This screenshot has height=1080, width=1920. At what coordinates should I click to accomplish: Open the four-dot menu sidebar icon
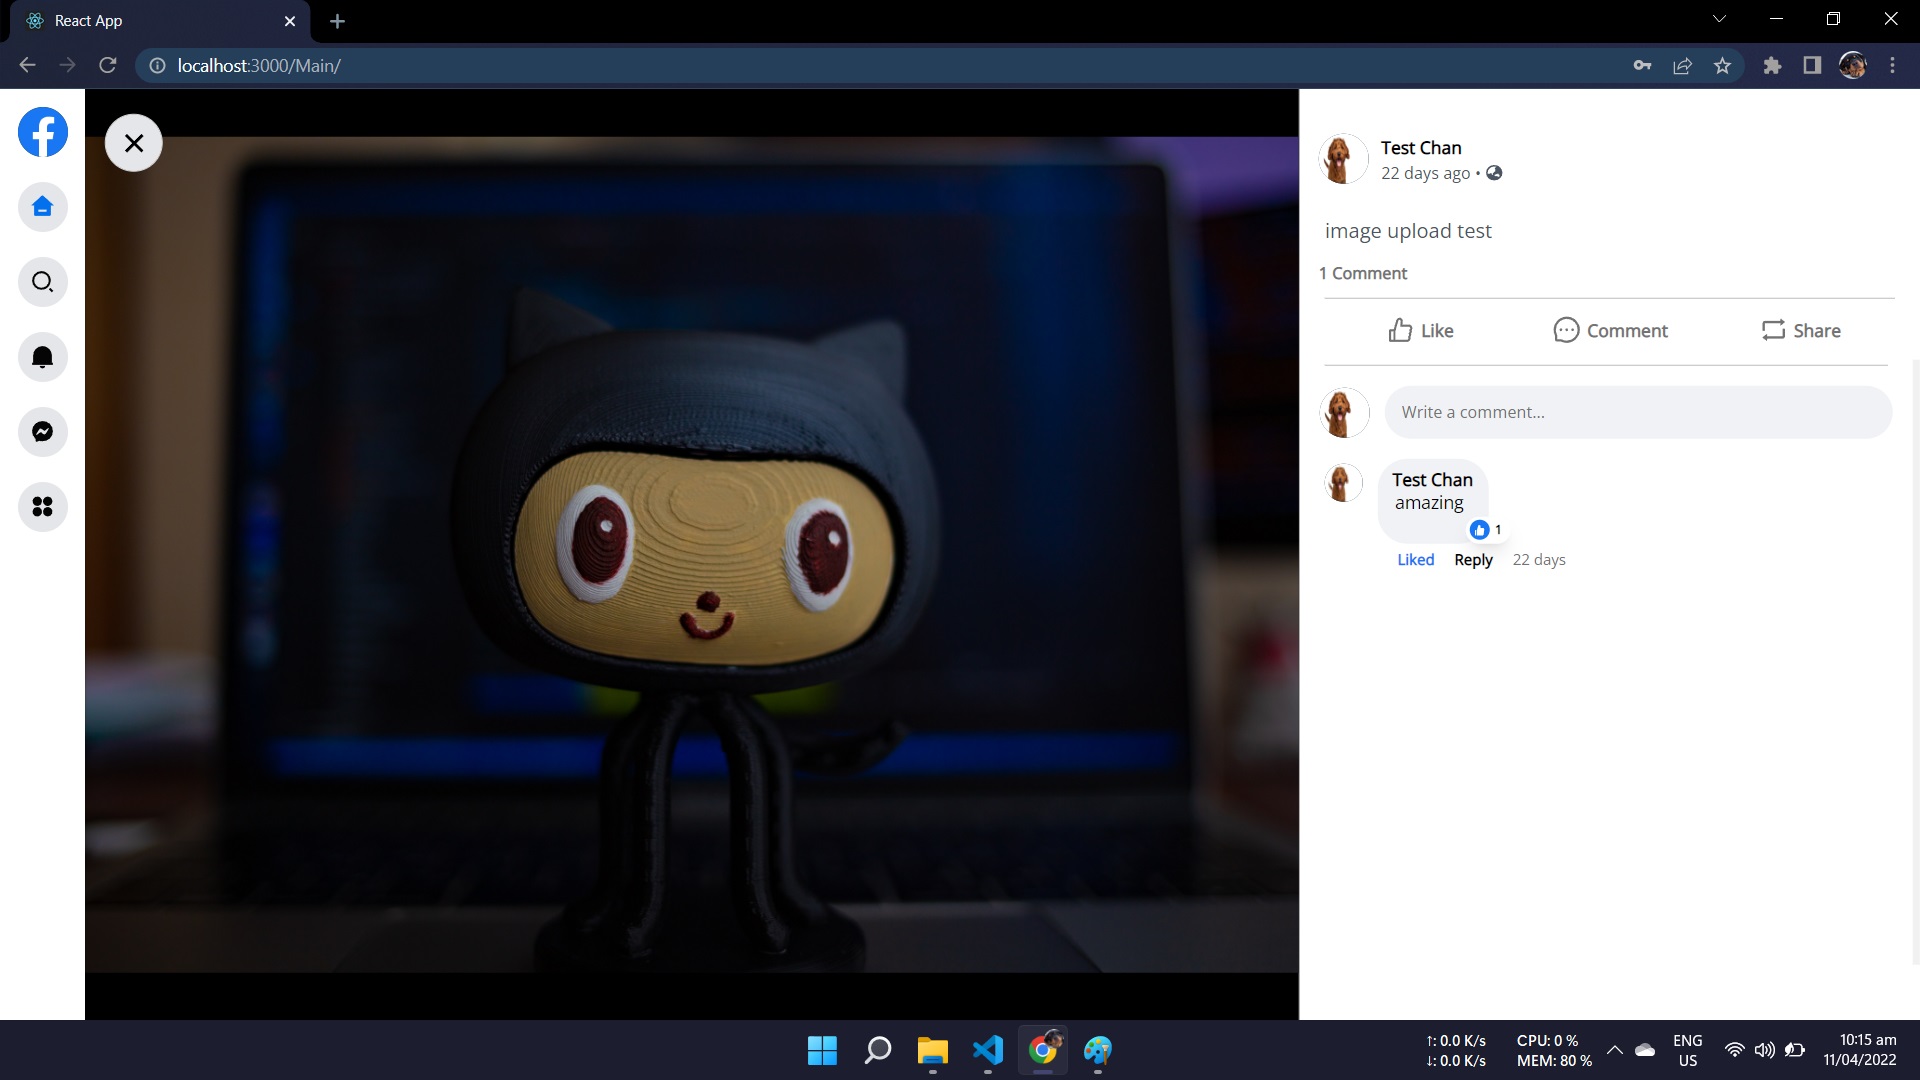click(43, 507)
